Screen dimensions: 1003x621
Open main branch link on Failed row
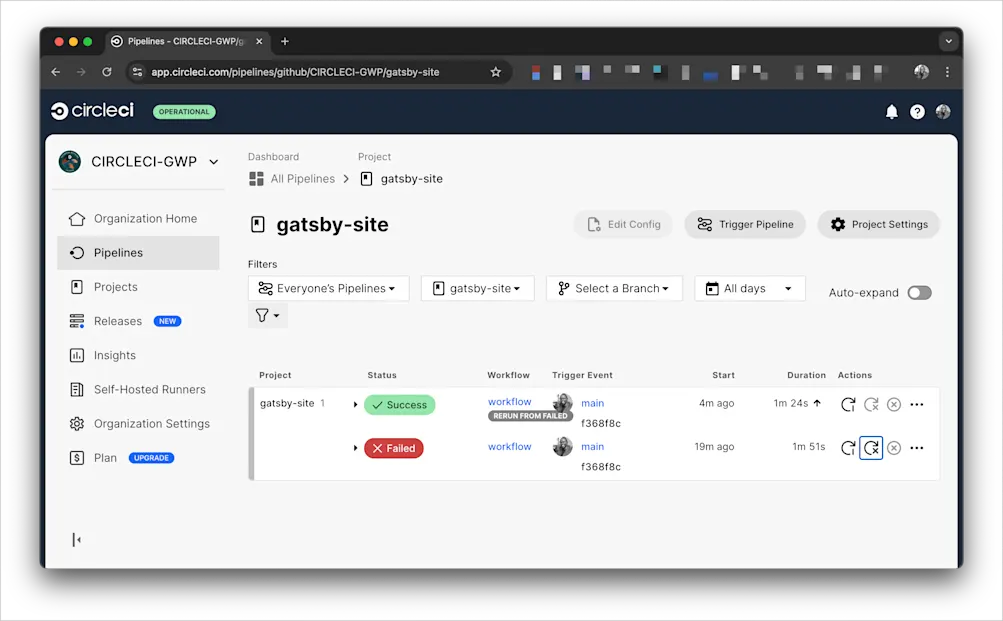tap(592, 446)
